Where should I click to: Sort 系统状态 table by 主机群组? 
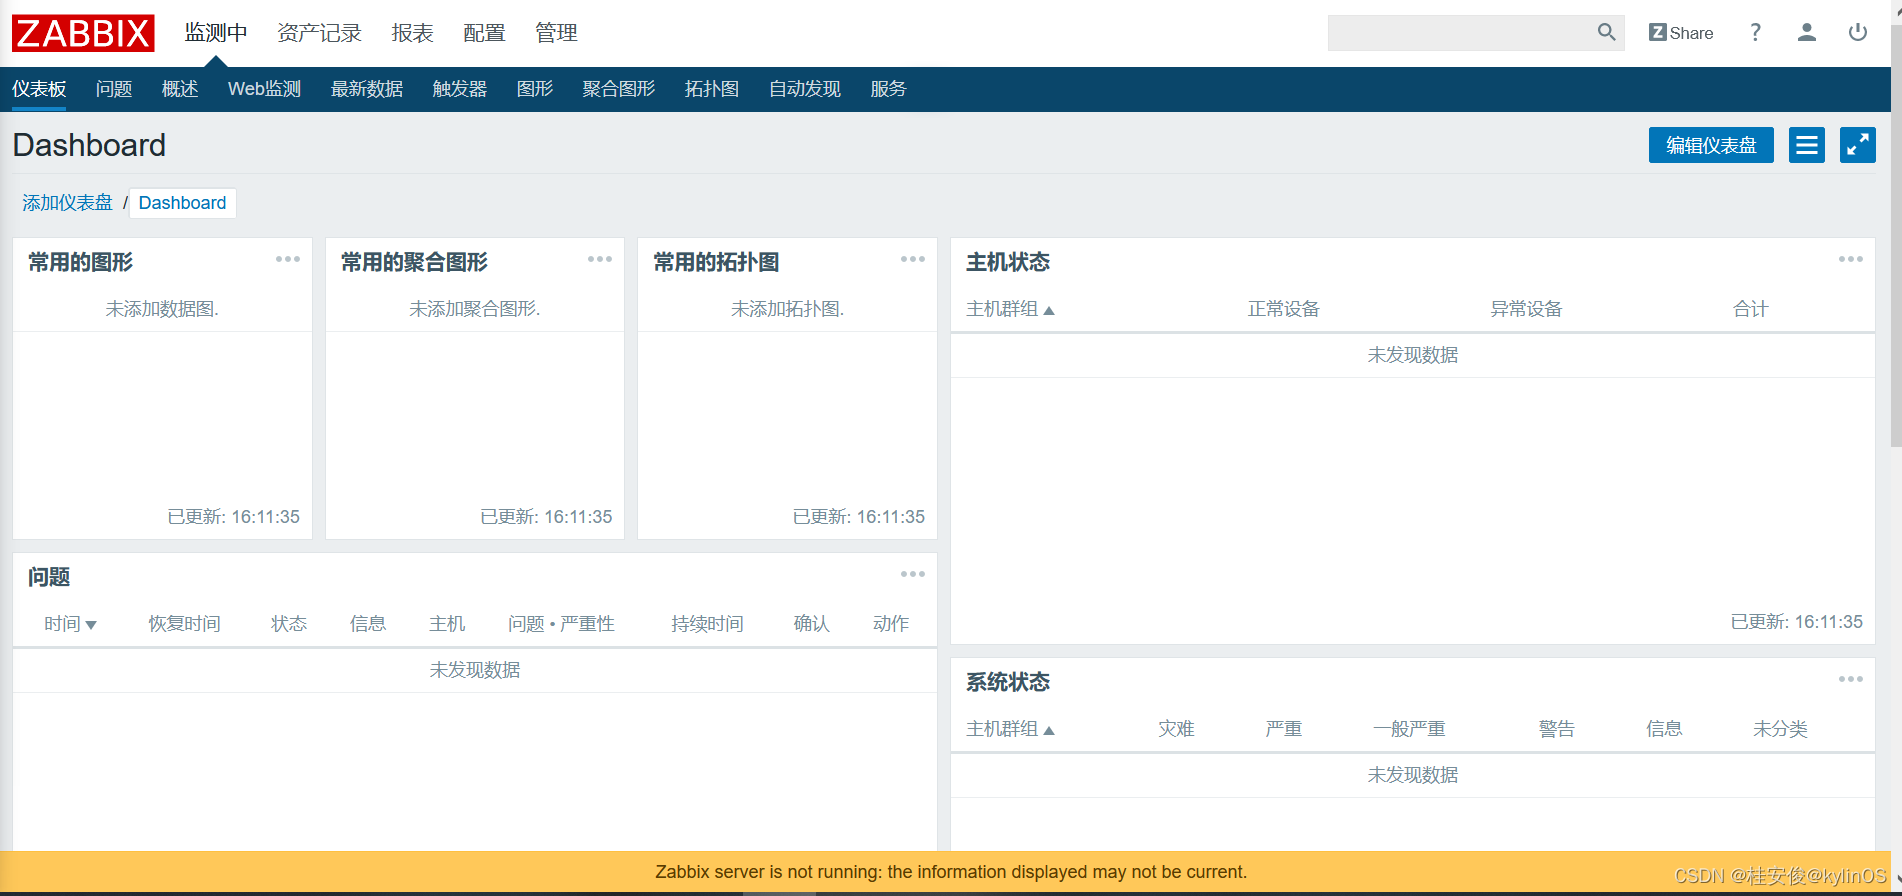[1010, 729]
